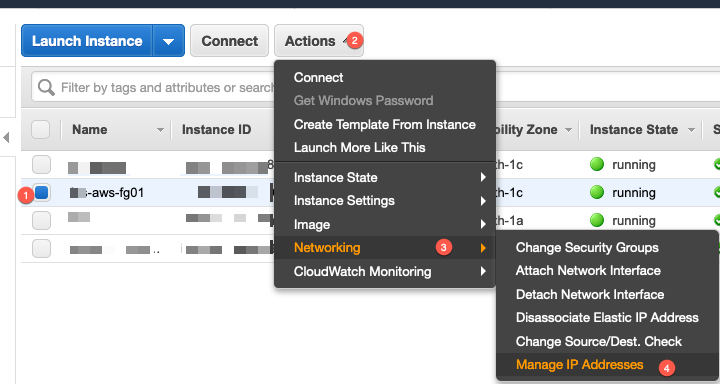The height and width of the screenshot is (384, 720).
Task: Expand the Image submenu
Action: (x=385, y=225)
